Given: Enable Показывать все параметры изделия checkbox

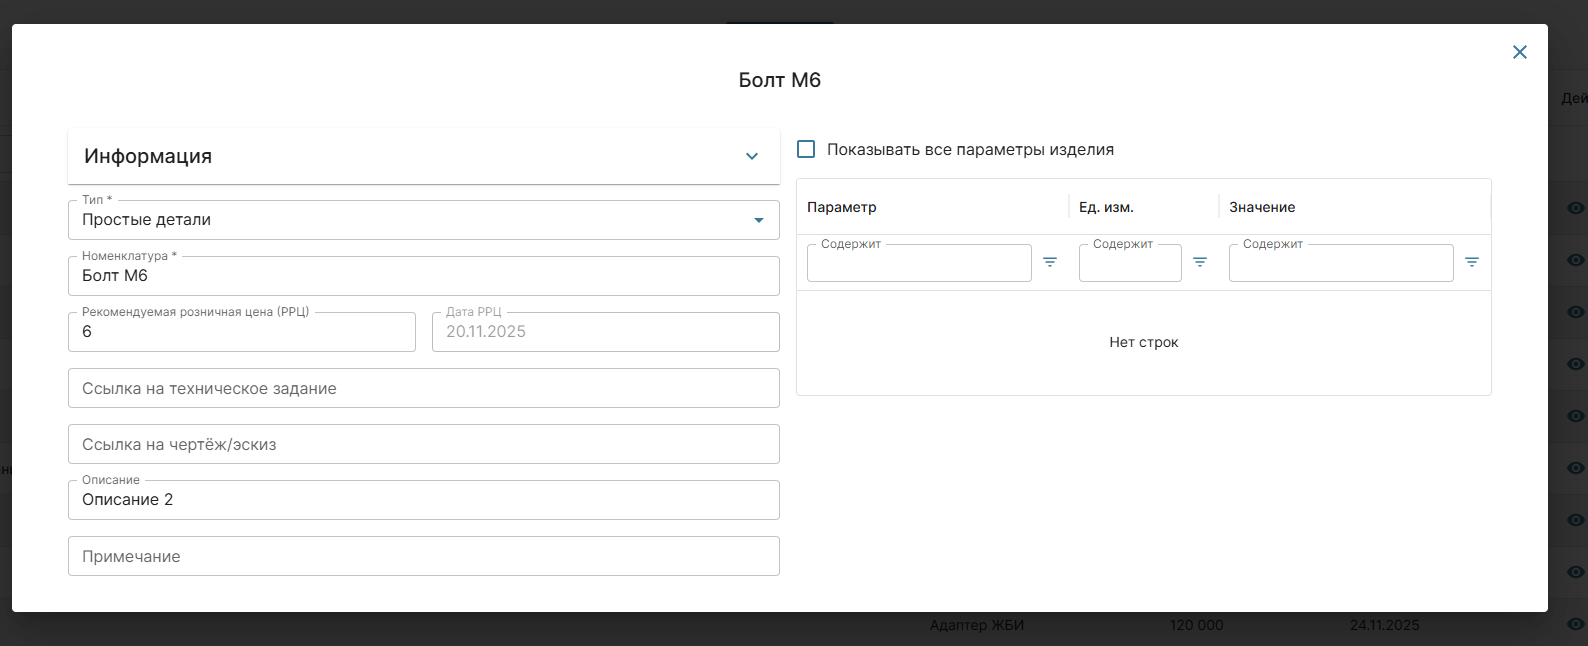Looking at the screenshot, I should [806, 149].
